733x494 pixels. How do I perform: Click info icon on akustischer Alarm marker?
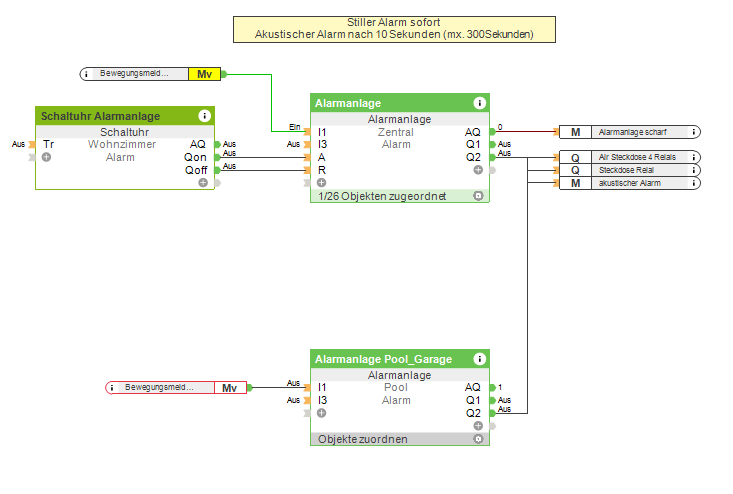coord(694,183)
